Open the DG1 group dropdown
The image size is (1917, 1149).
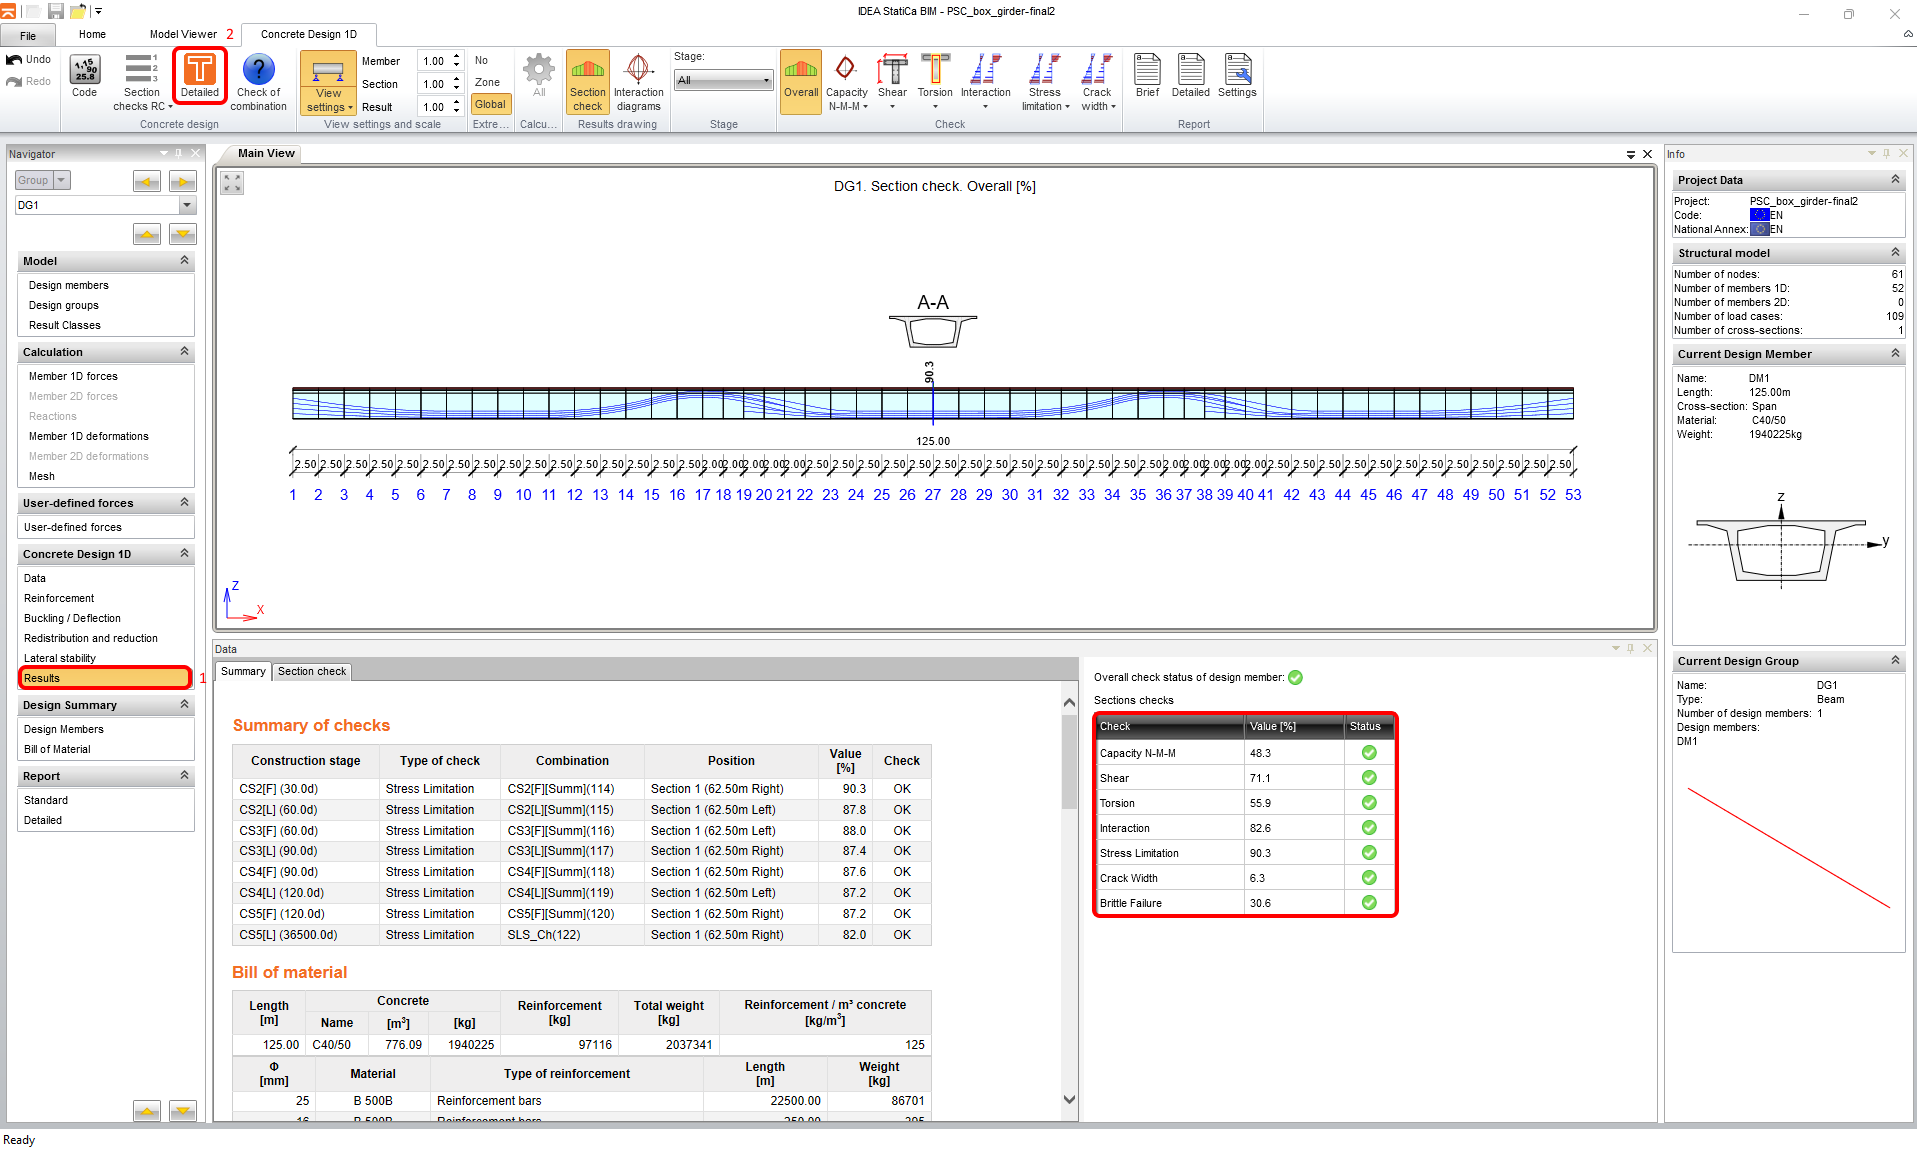(187, 205)
